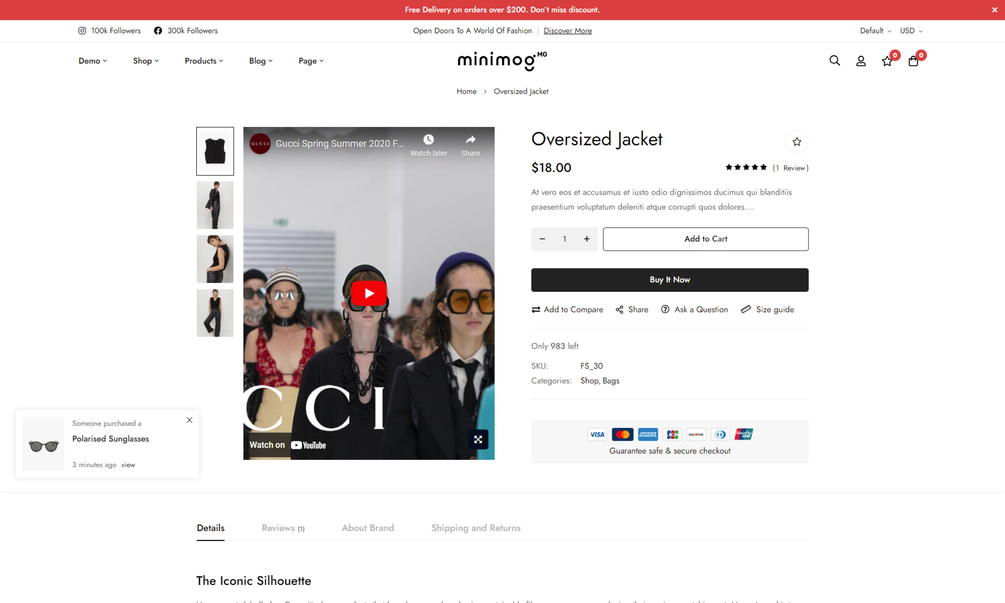Open the shopping bag cart icon

click(913, 61)
